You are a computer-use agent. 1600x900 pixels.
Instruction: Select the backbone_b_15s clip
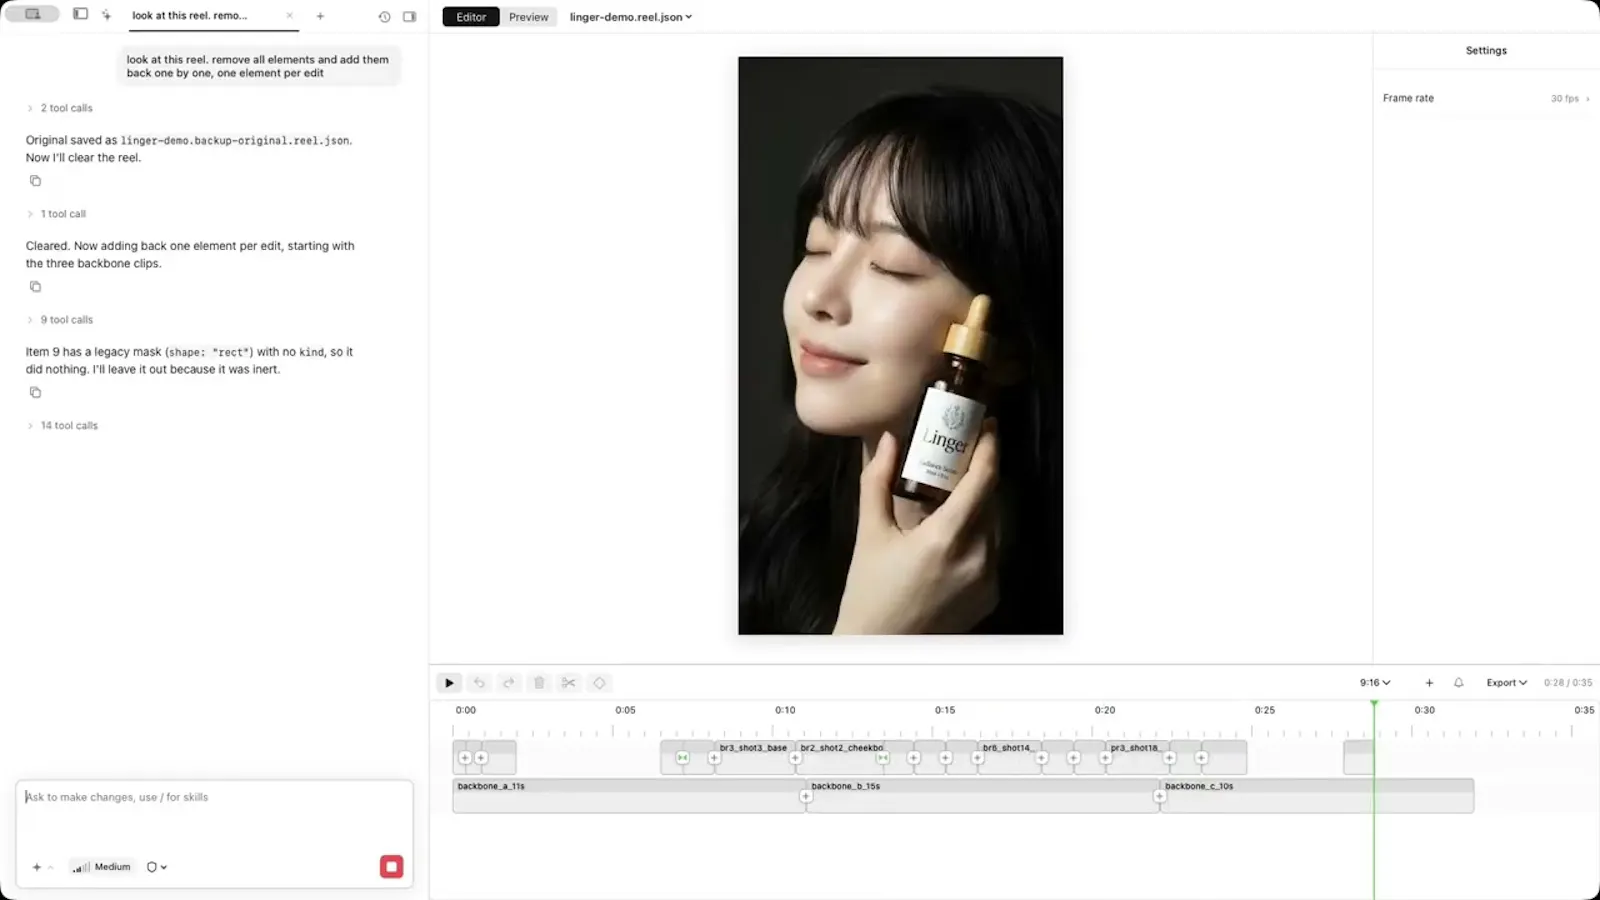[982, 796]
